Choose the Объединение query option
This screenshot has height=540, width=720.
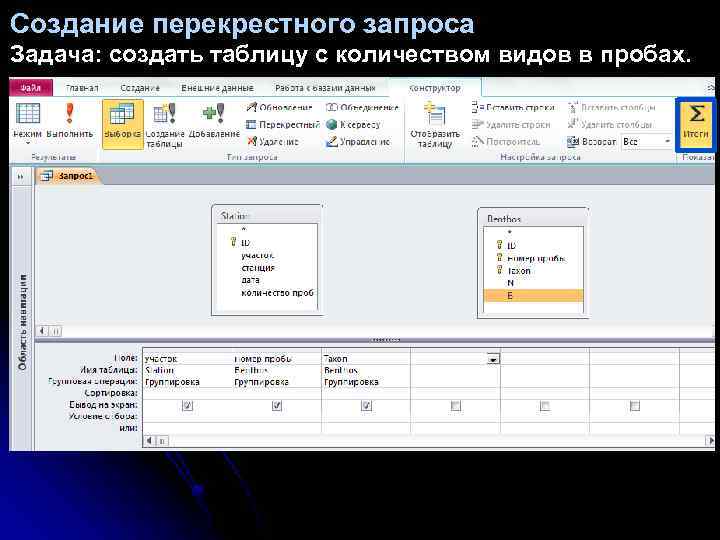[362, 107]
